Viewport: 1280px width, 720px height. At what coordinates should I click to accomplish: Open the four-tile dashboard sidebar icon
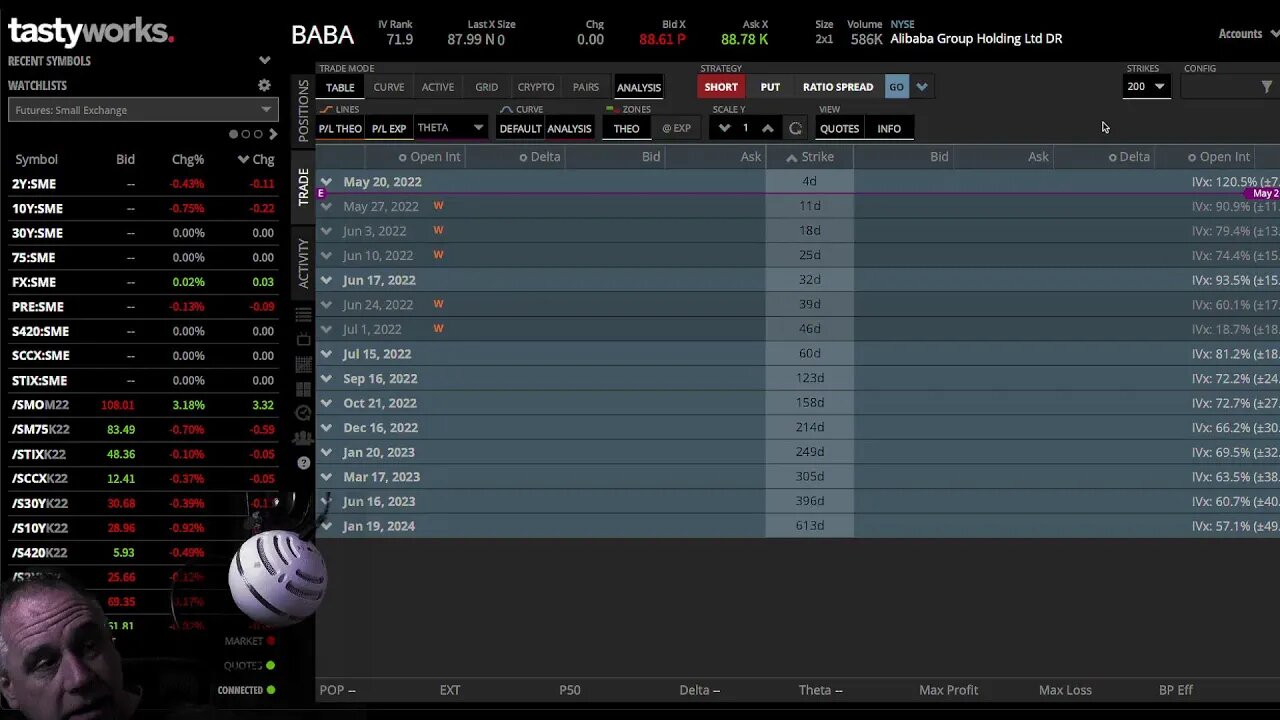tap(304, 389)
